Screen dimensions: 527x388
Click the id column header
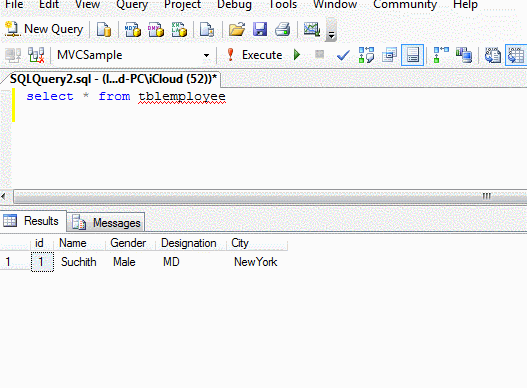pyautogui.click(x=42, y=243)
